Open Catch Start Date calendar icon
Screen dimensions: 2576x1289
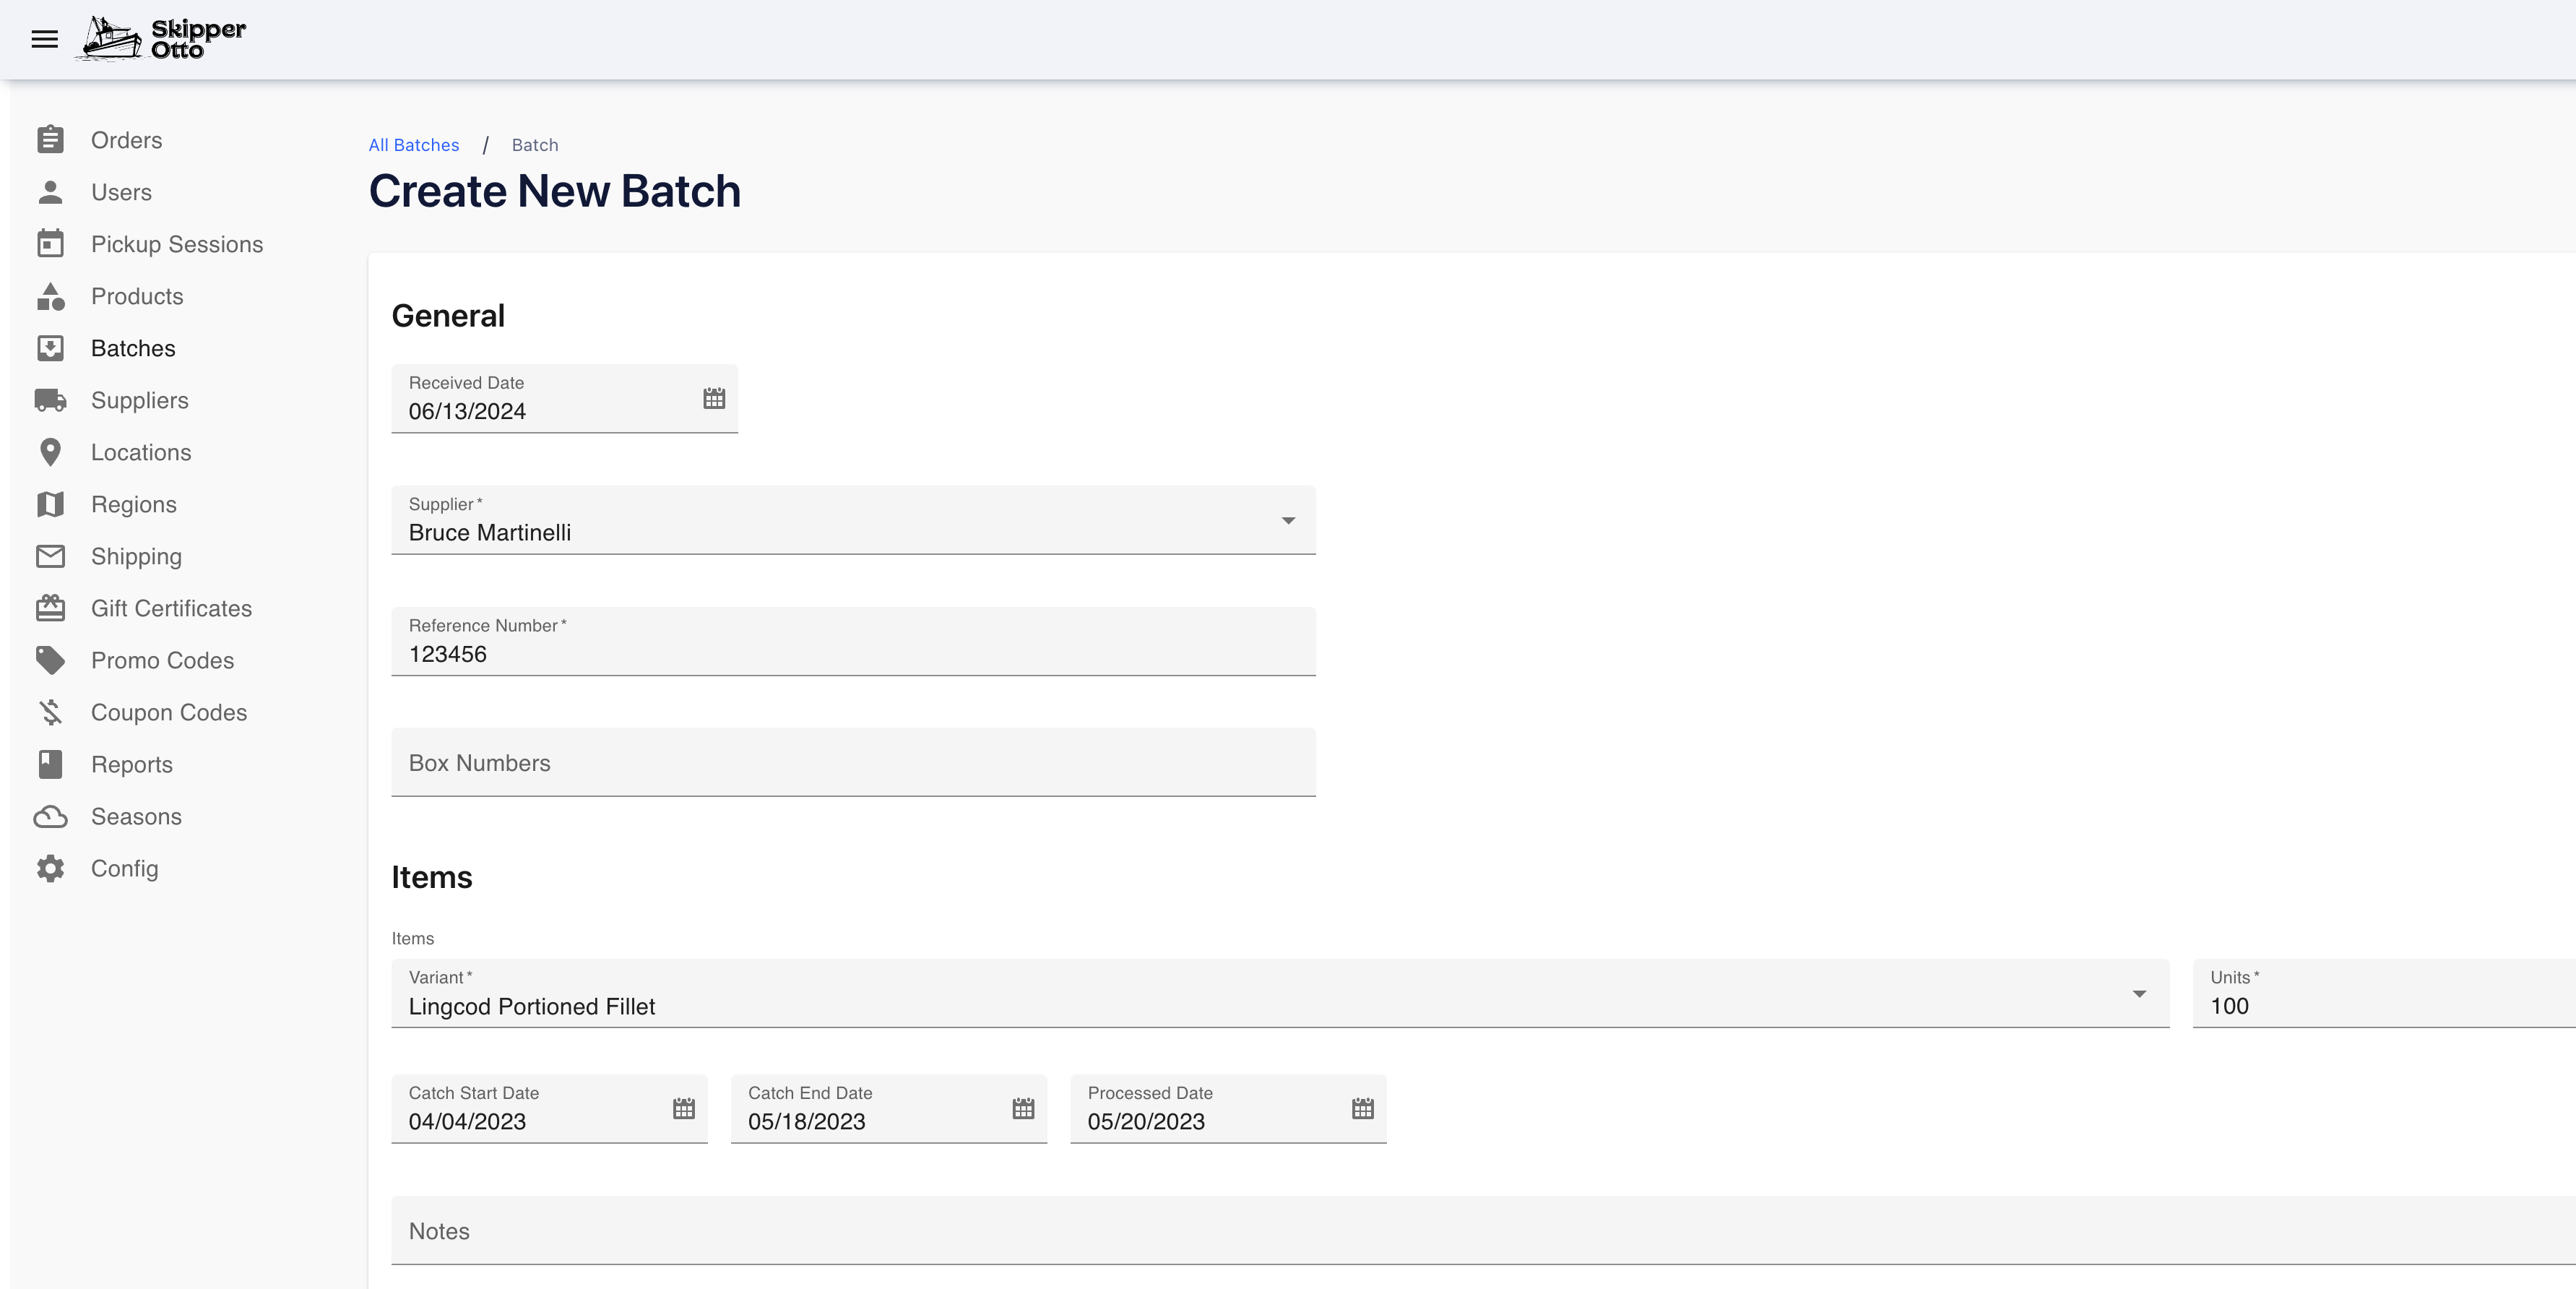click(x=683, y=1108)
